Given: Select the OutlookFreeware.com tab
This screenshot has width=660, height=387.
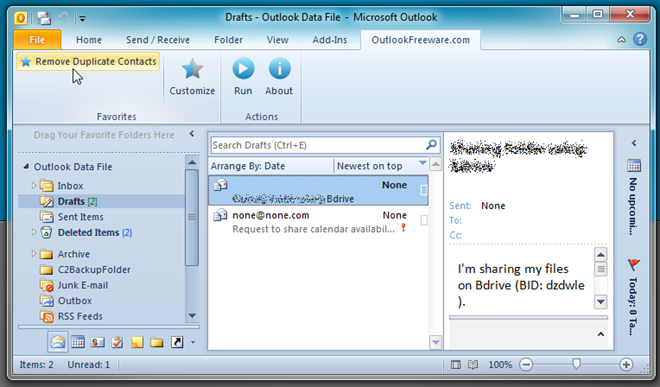Looking at the screenshot, I should point(420,40).
